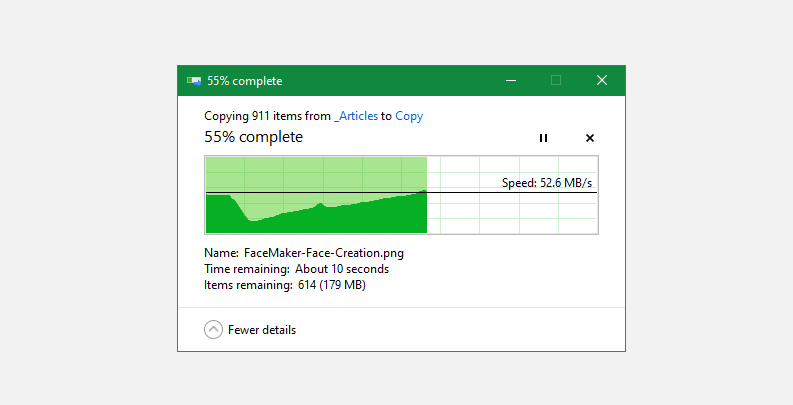This screenshot has height=405, width=793.
Task: Open the _Articles source folder link
Action: (x=357, y=116)
